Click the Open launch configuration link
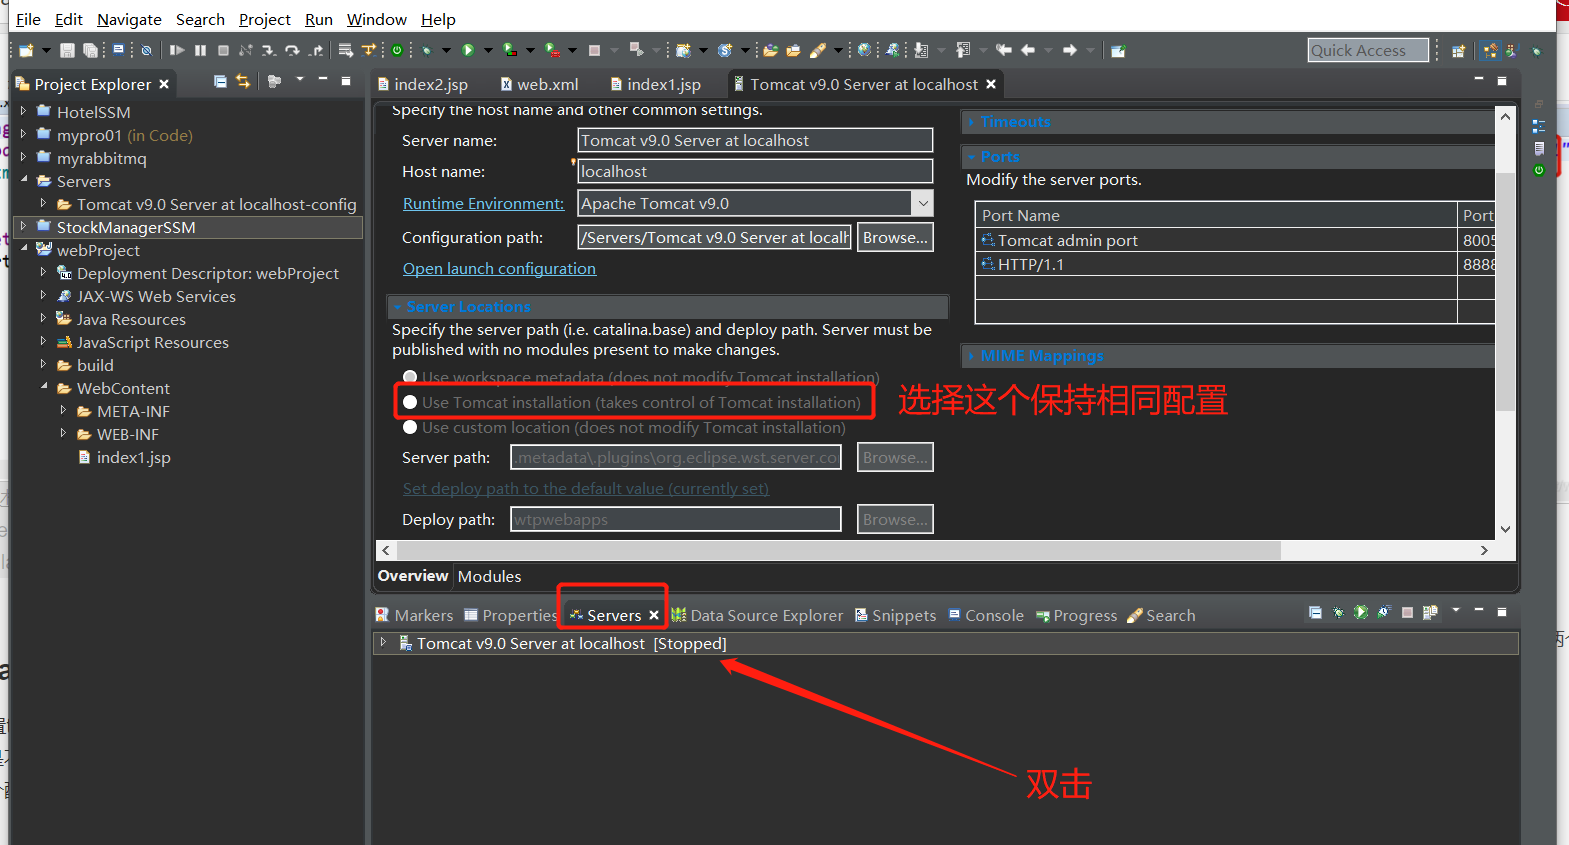 pos(499,268)
